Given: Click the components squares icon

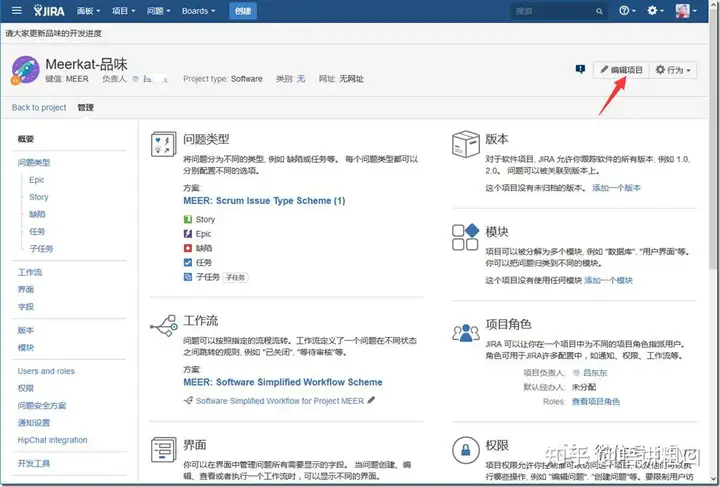Looking at the screenshot, I should pyautogui.click(x=465, y=237).
